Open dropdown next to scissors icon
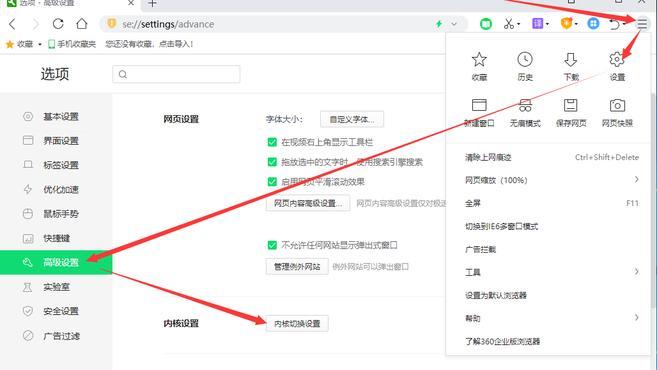 [x=519, y=24]
